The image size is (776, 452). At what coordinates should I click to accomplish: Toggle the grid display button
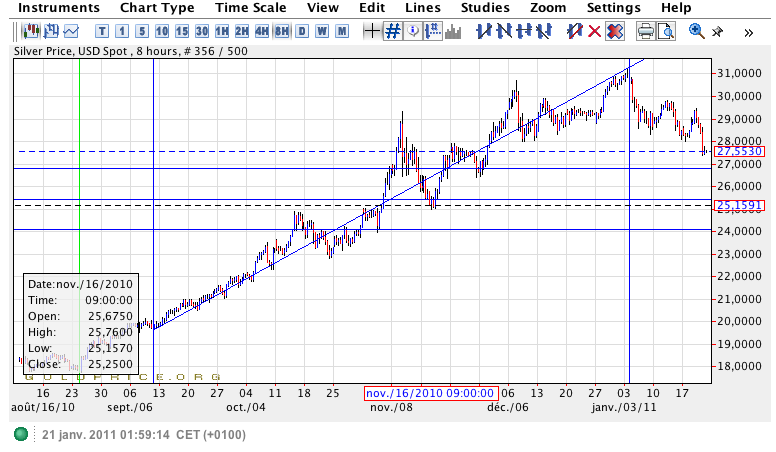pyautogui.click(x=393, y=31)
